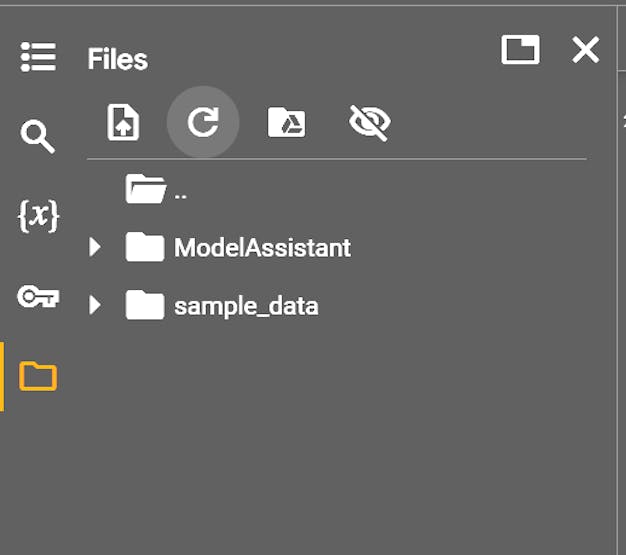This screenshot has height=555, width=626.
Task: Open the Variables {x} panel icon
Action: [x=38, y=215]
